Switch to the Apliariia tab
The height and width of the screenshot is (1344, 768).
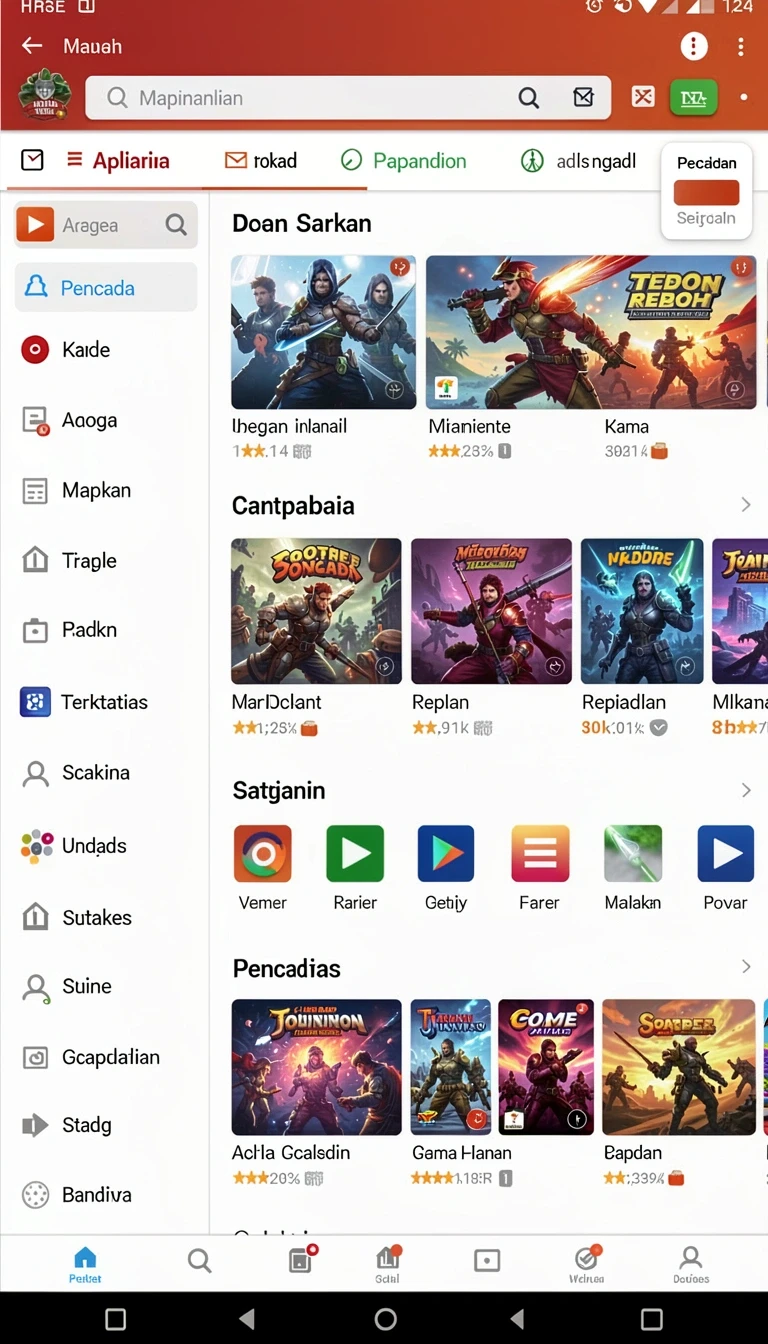(118, 161)
